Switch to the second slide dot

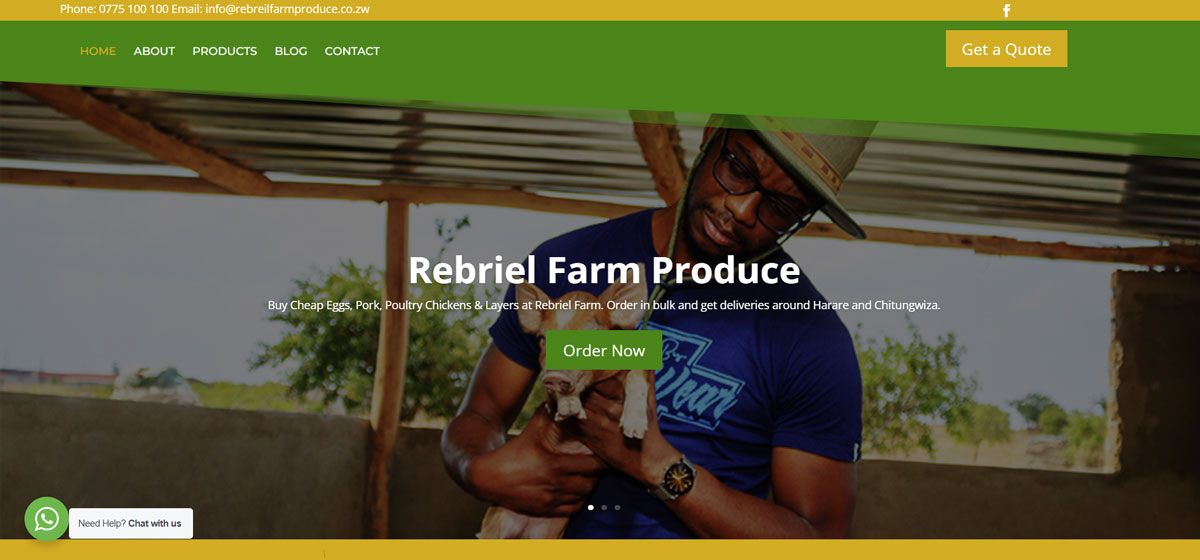(604, 507)
